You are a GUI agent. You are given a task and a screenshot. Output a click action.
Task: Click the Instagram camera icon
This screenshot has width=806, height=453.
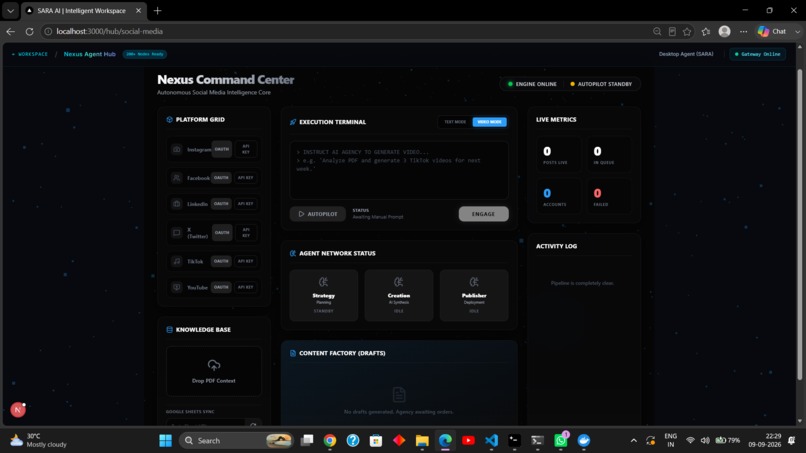click(176, 149)
